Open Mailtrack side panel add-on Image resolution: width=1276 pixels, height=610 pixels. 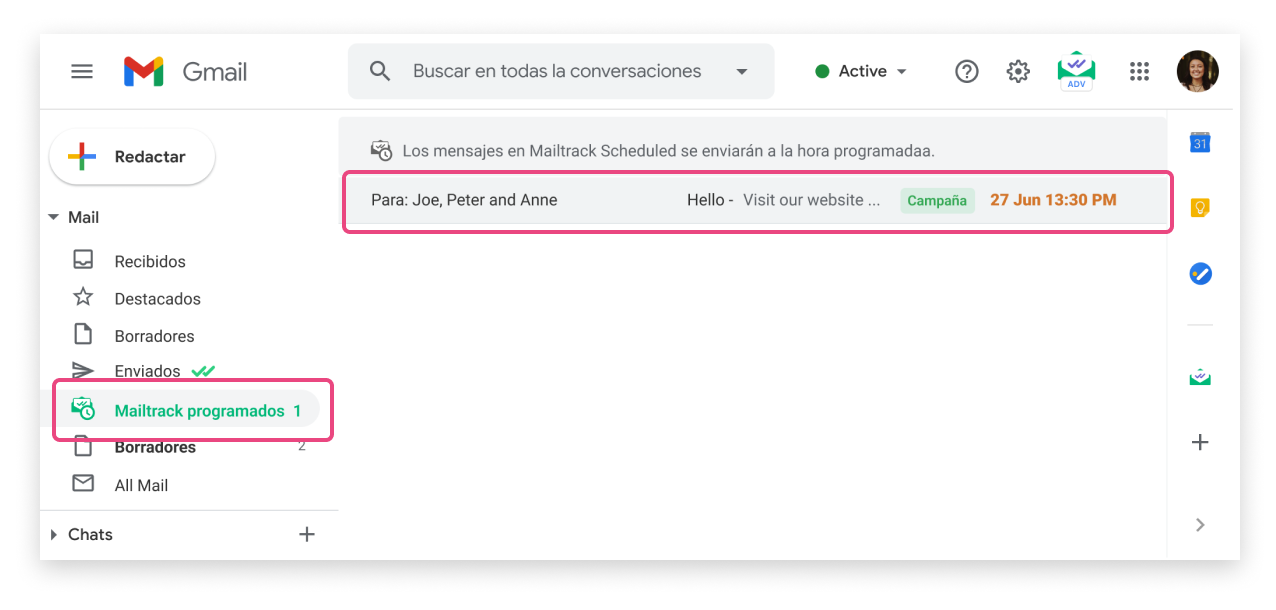[1200, 377]
